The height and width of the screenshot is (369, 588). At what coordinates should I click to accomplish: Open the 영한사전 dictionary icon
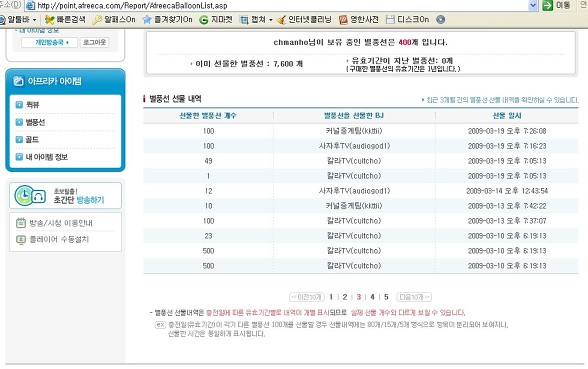343,20
